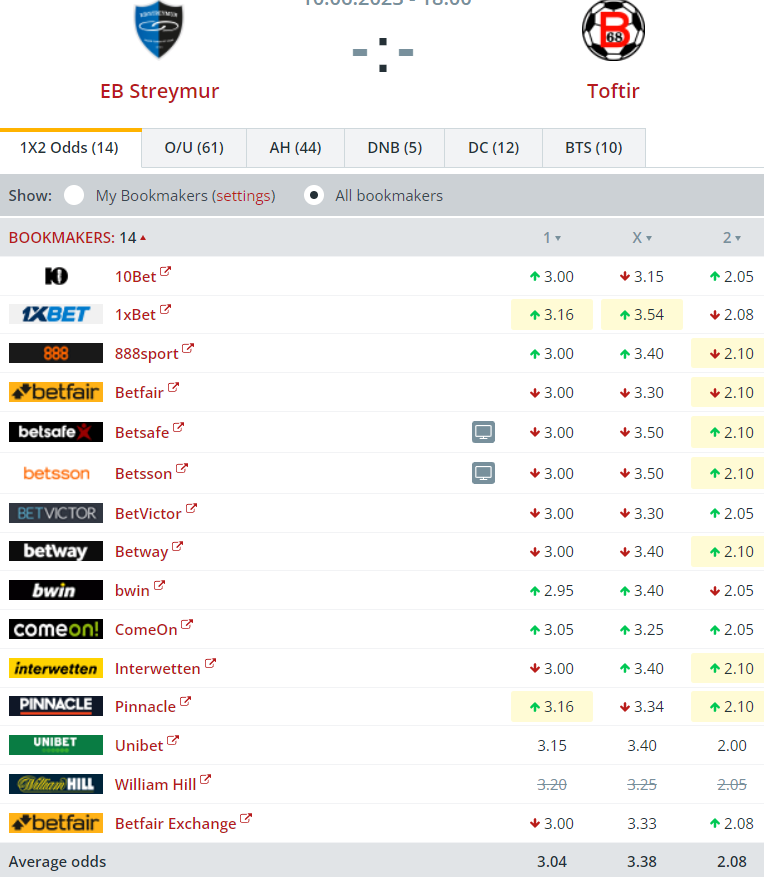
Task: Switch to the DNB (5) tab
Action: [394, 148]
